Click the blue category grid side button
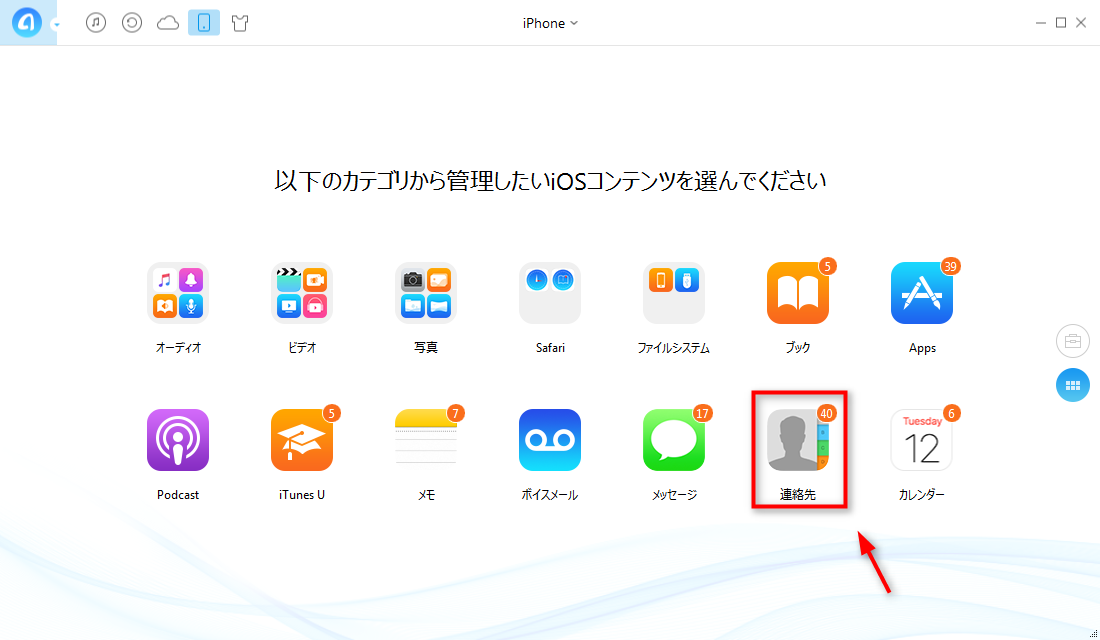The image size is (1100, 640). click(x=1073, y=385)
